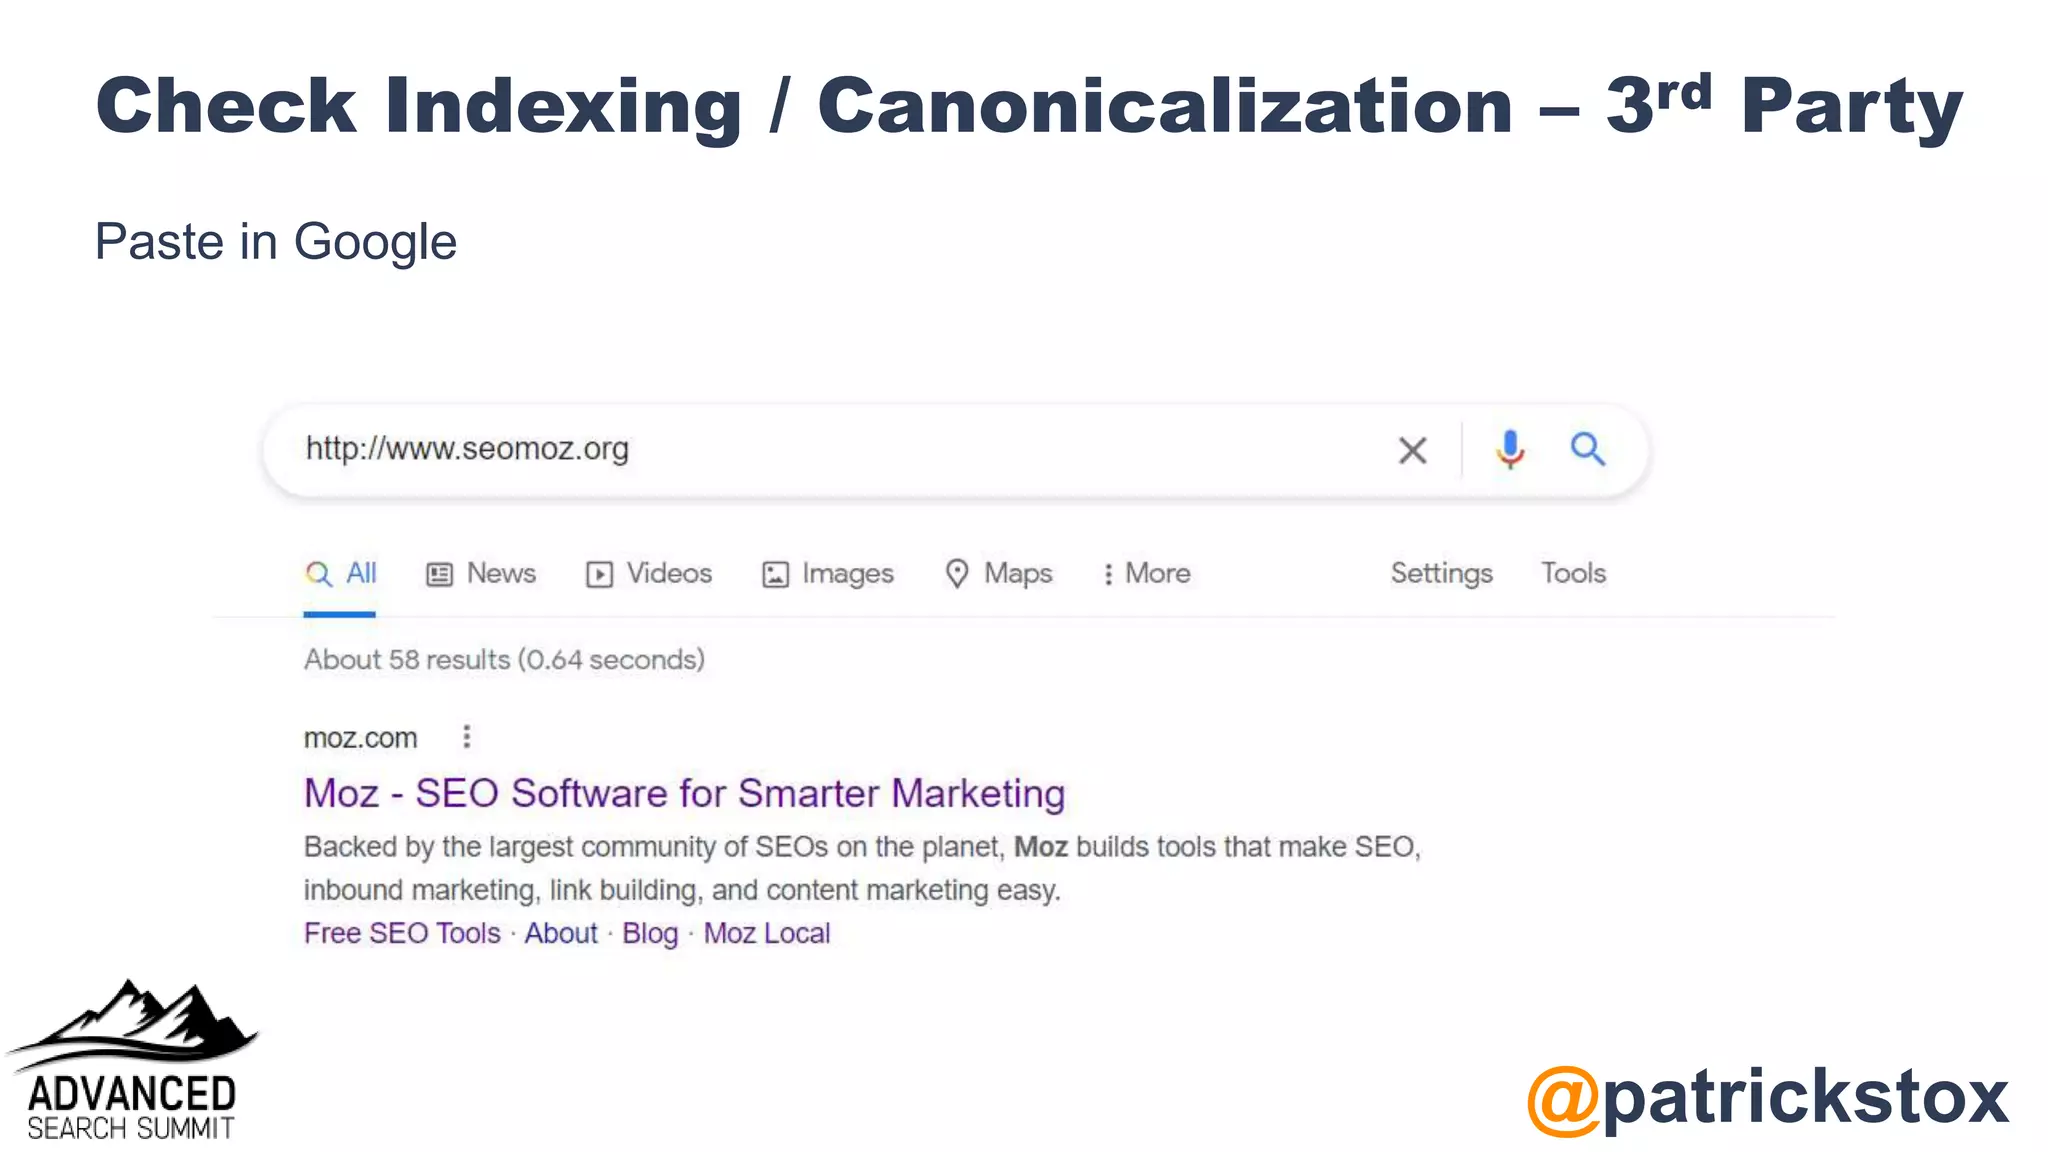This screenshot has height=1152, width=2048.
Task: Switch to the Videos tab
Action: [x=649, y=574]
